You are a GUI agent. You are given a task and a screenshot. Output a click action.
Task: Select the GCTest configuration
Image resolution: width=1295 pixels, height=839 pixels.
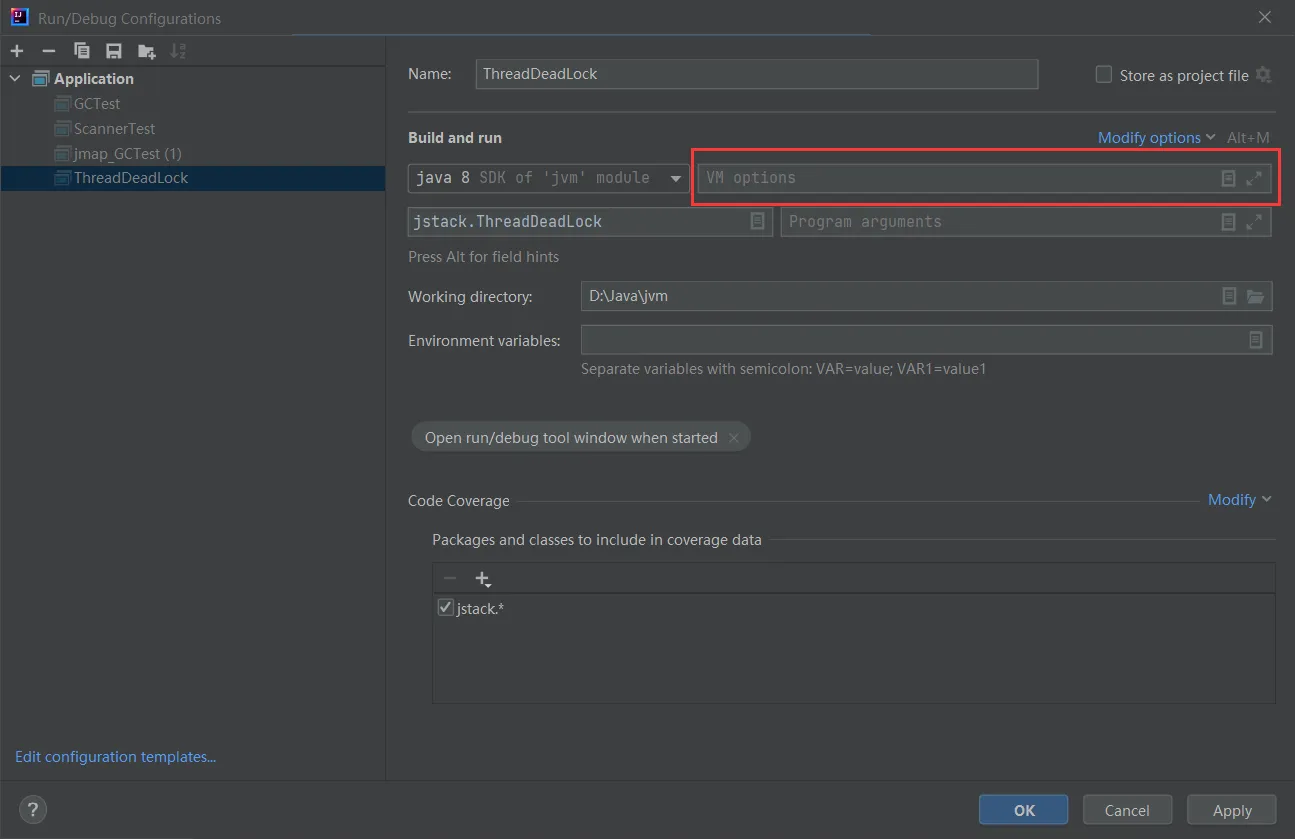click(x=97, y=103)
